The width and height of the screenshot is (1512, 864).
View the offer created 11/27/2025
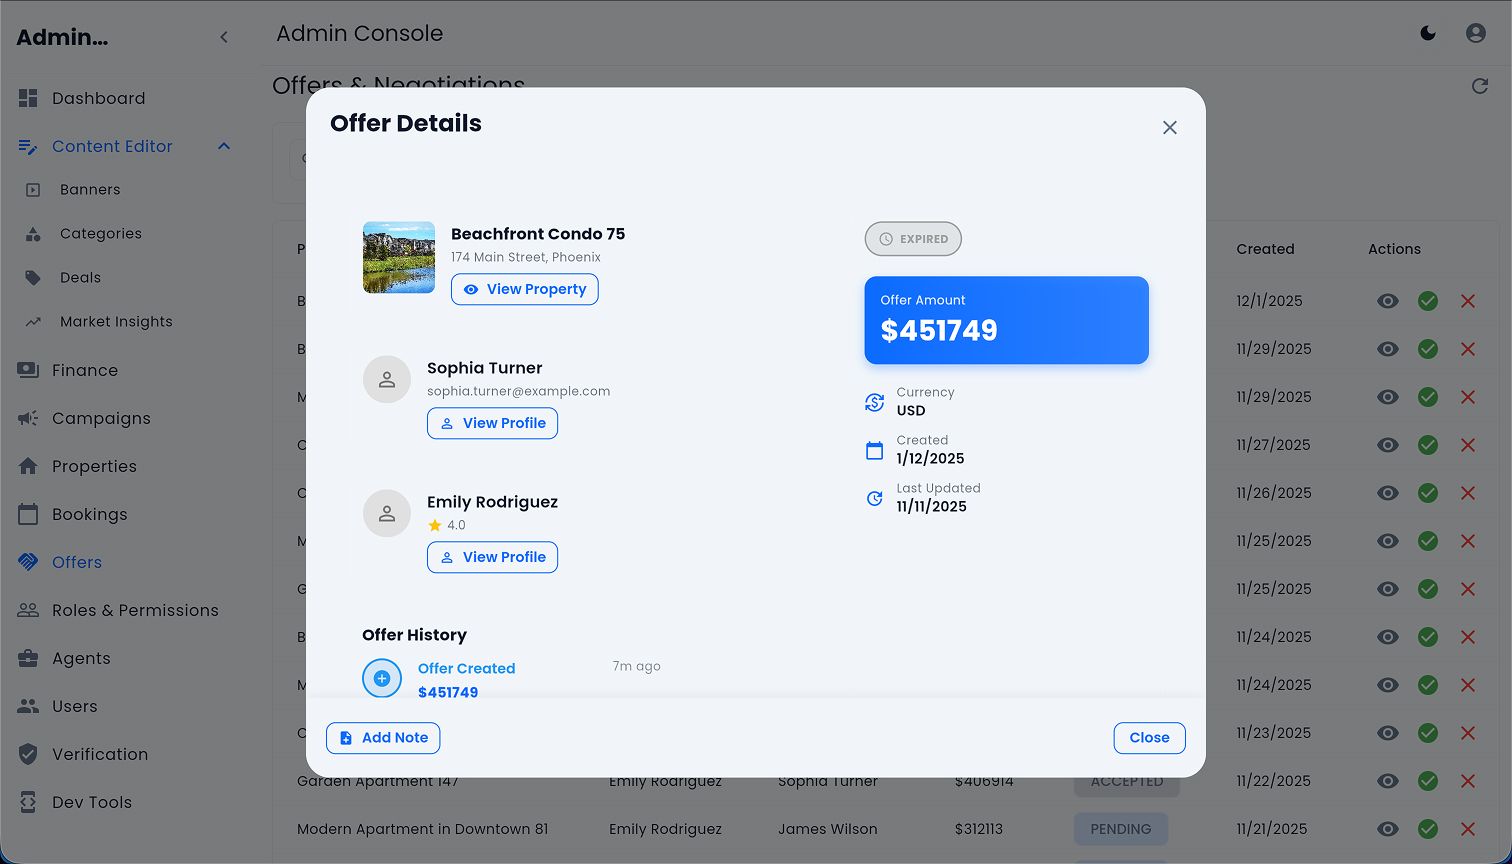(x=1388, y=445)
